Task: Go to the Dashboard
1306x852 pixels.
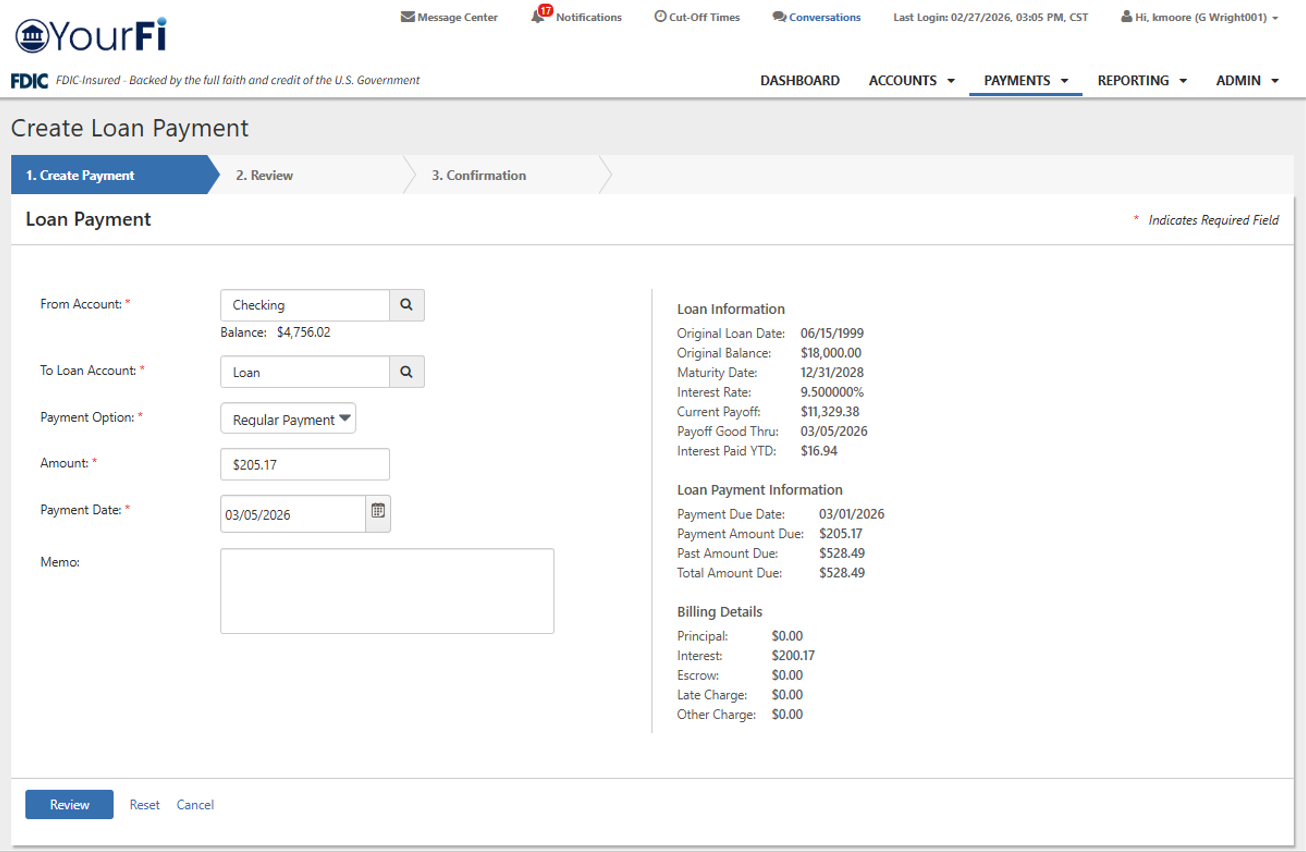Action: pos(799,81)
